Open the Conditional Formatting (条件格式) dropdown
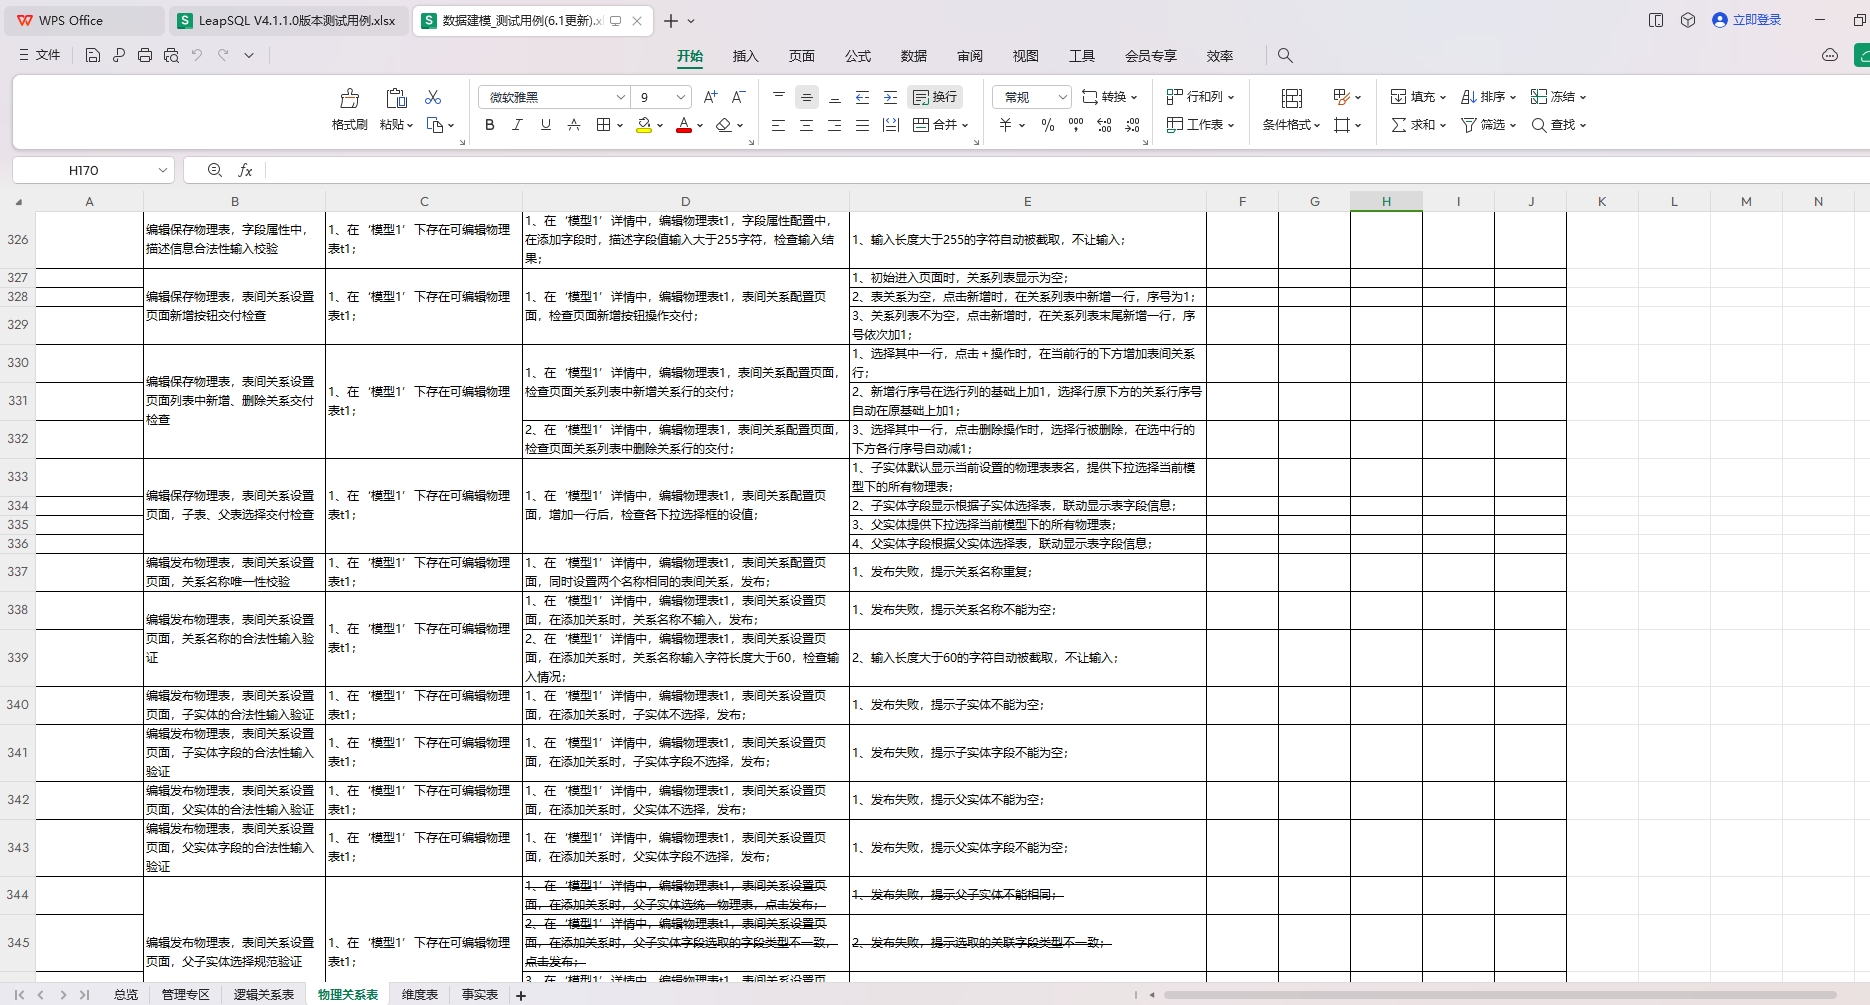Screen dimensions: 1870x1005 click(x=1291, y=125)
